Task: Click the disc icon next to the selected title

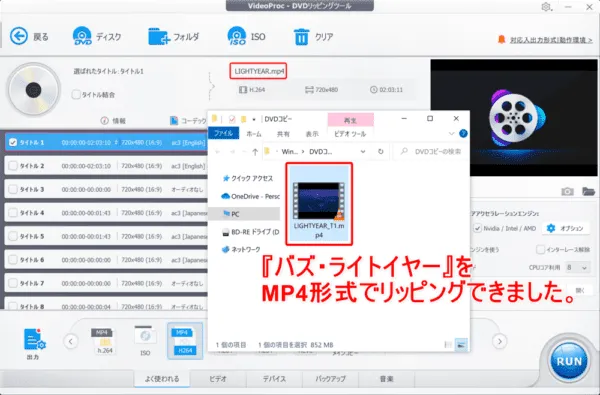Action: point(34,90)
